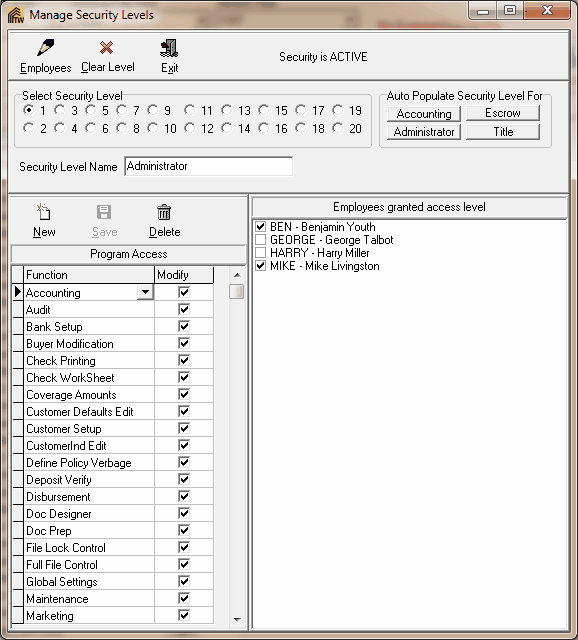The image size is (578, 640).
Task: Toggle Modify checkbox for Accounting
Action: tap(184, 292)
